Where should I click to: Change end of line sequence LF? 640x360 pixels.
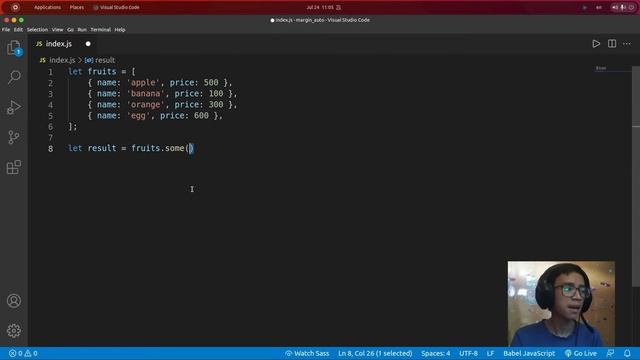(490, 353)
